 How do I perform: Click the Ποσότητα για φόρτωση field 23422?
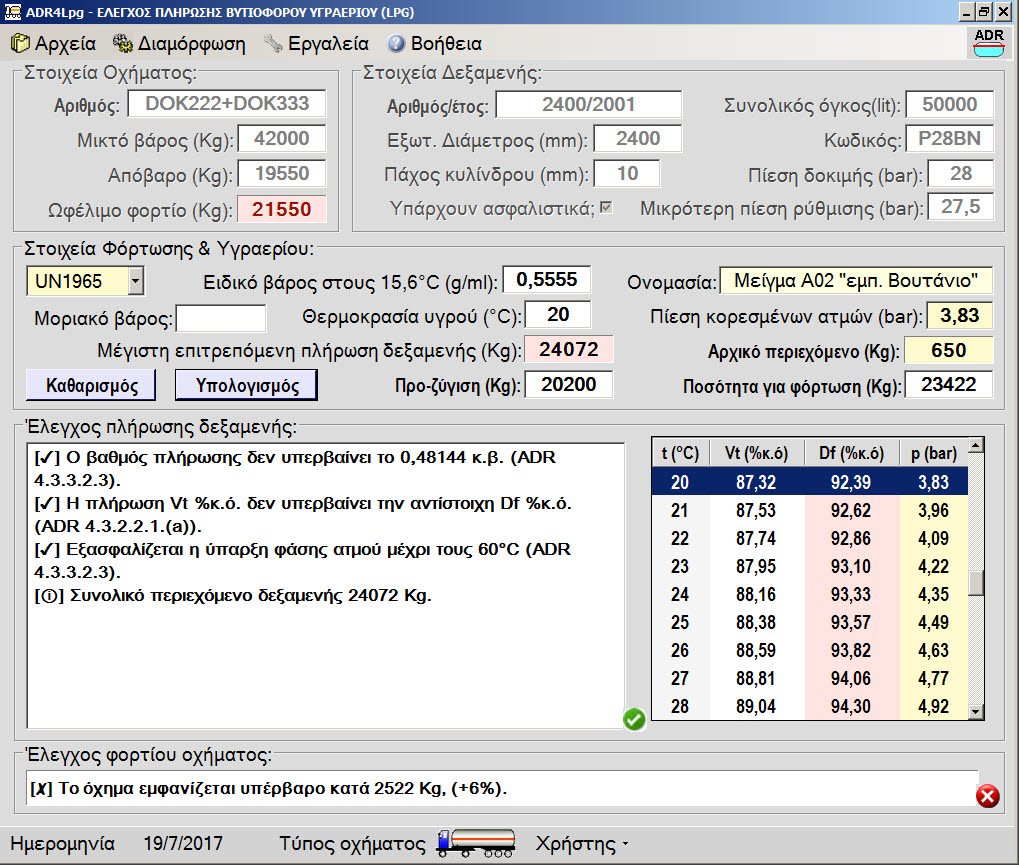[x=949, y=385]
